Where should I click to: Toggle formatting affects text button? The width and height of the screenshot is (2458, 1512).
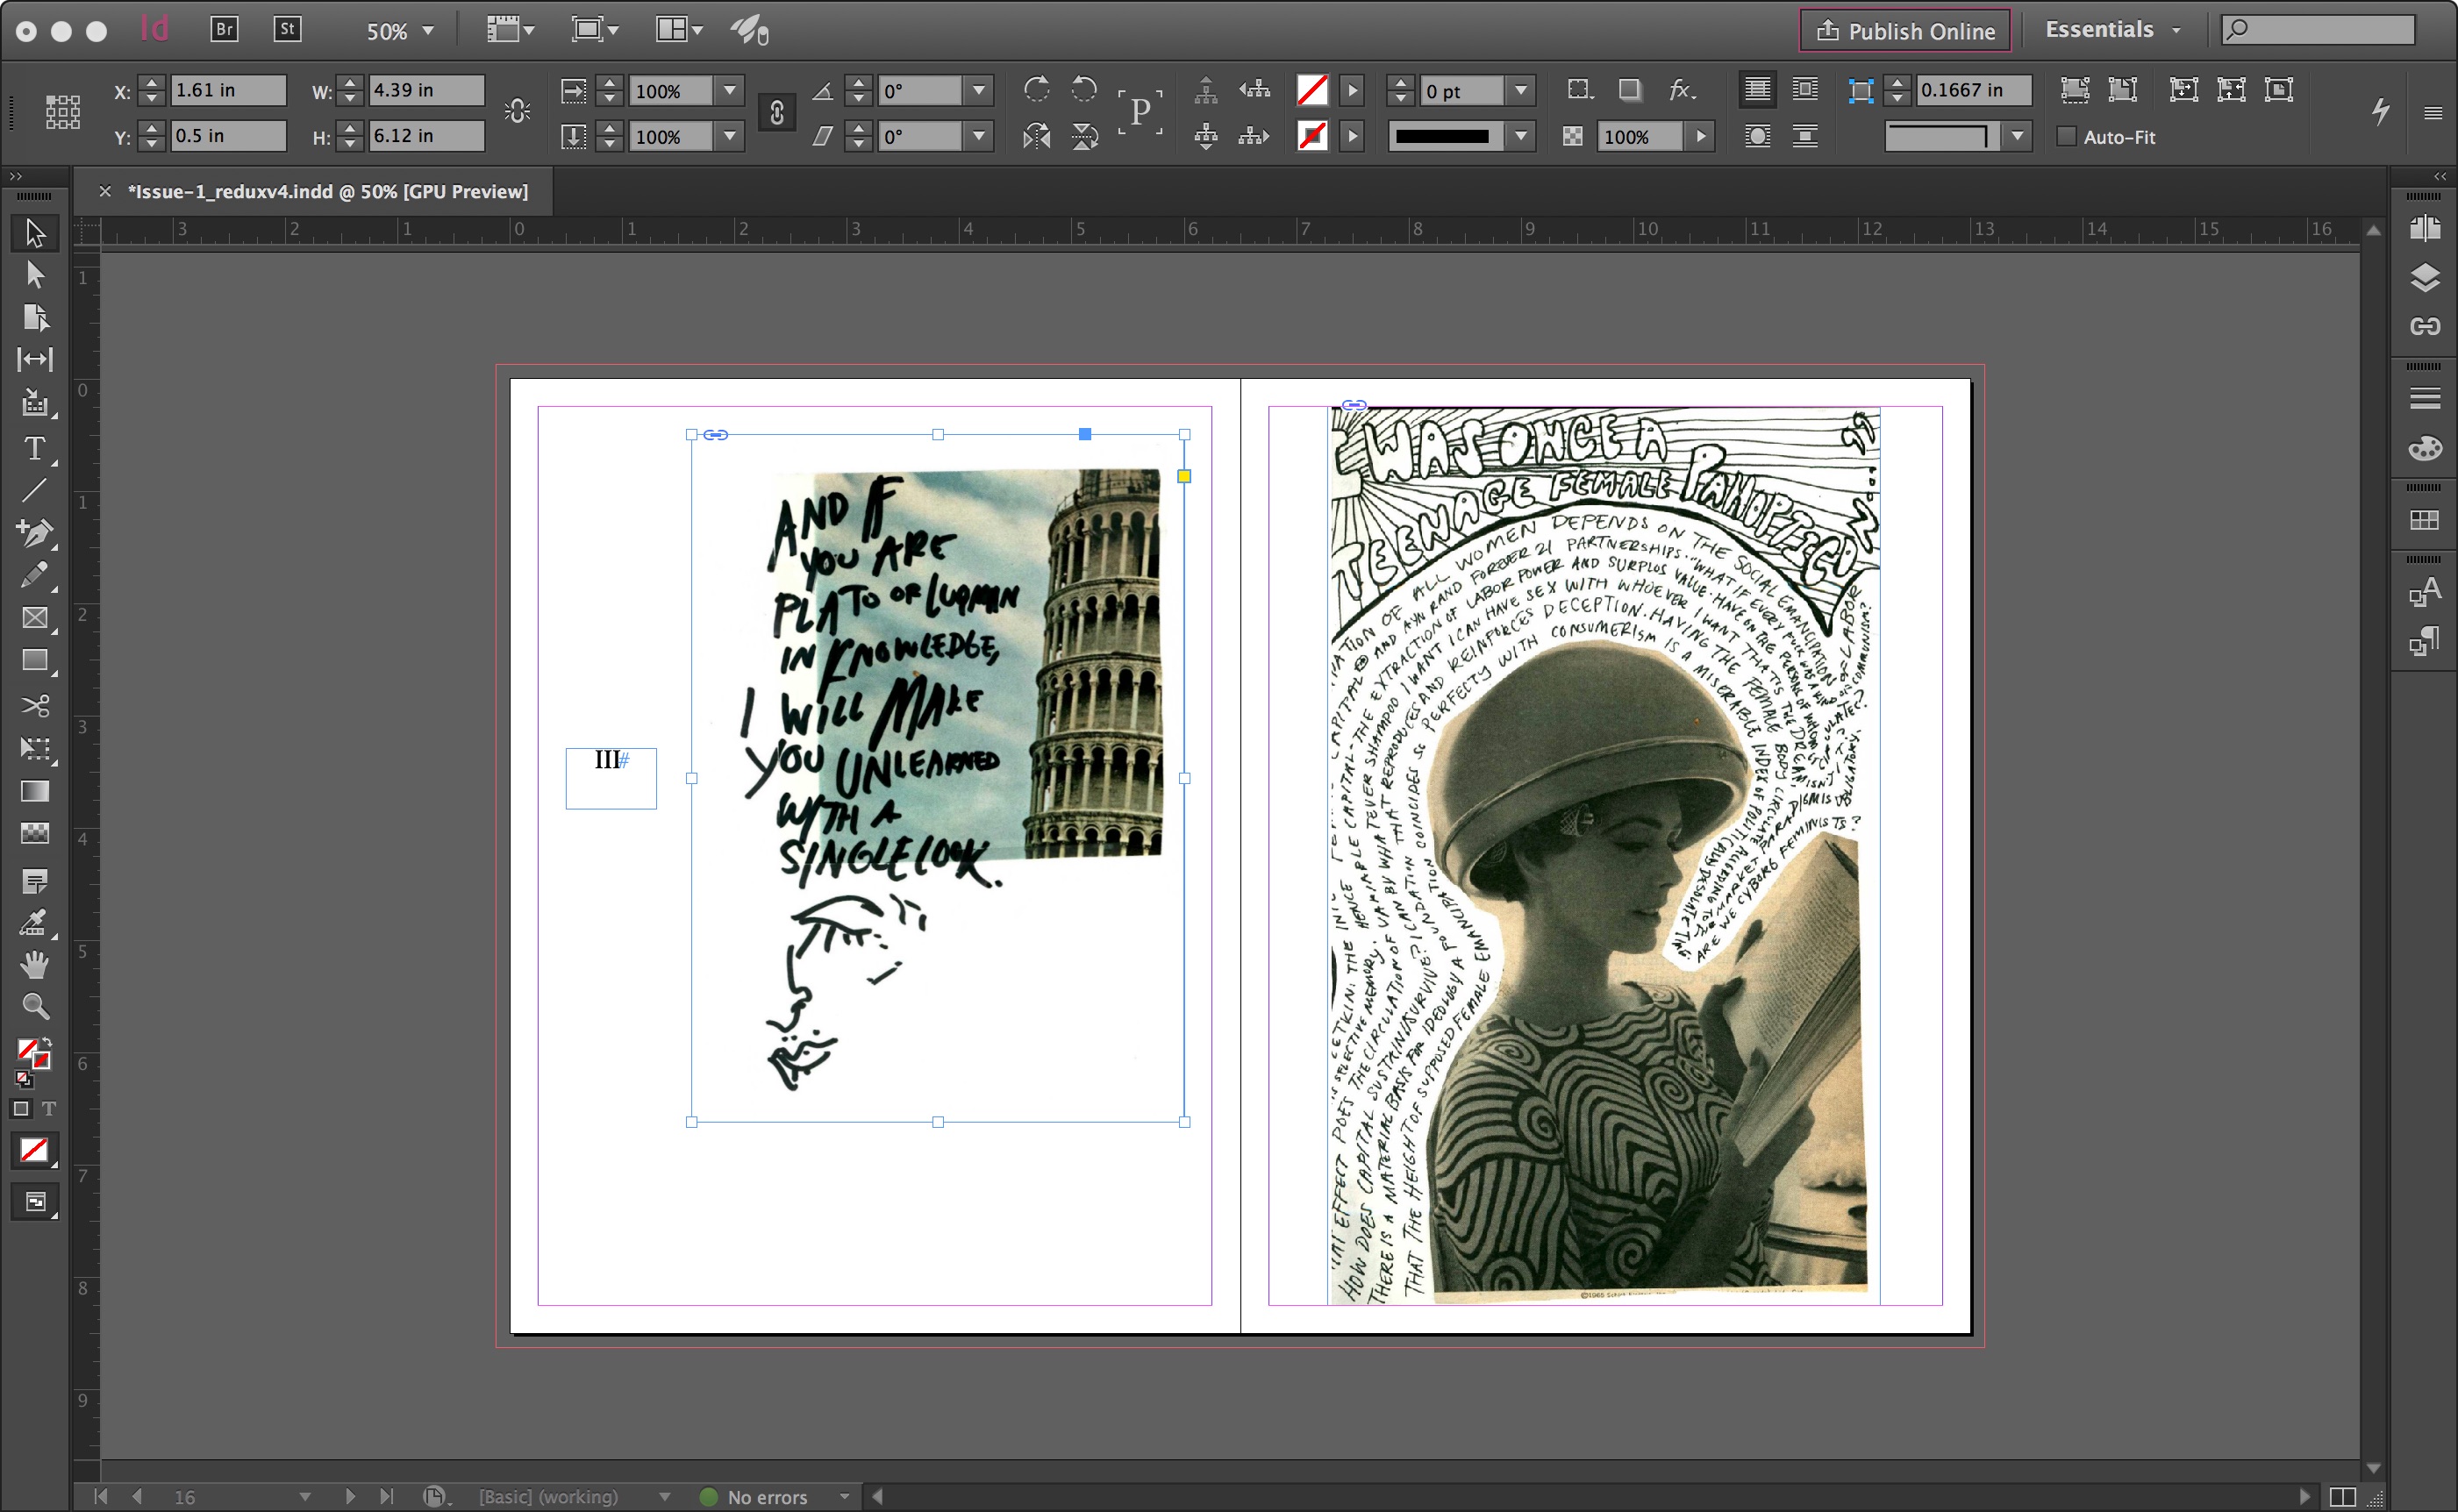[48, 1108]
